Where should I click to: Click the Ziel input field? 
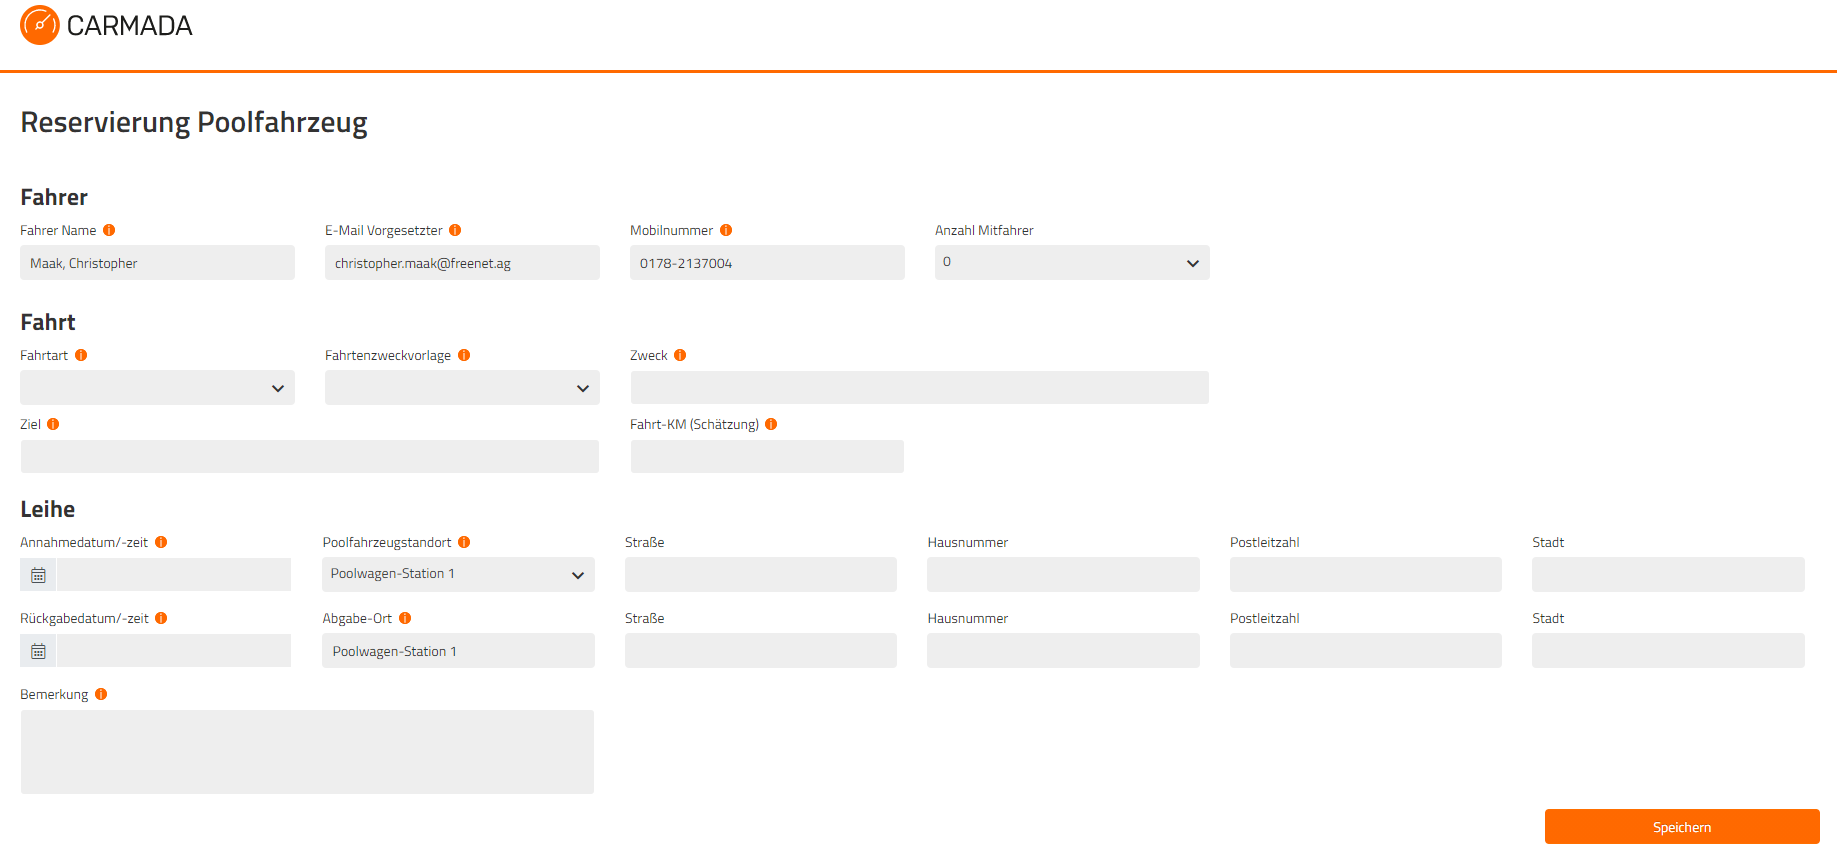coord(309,457)
